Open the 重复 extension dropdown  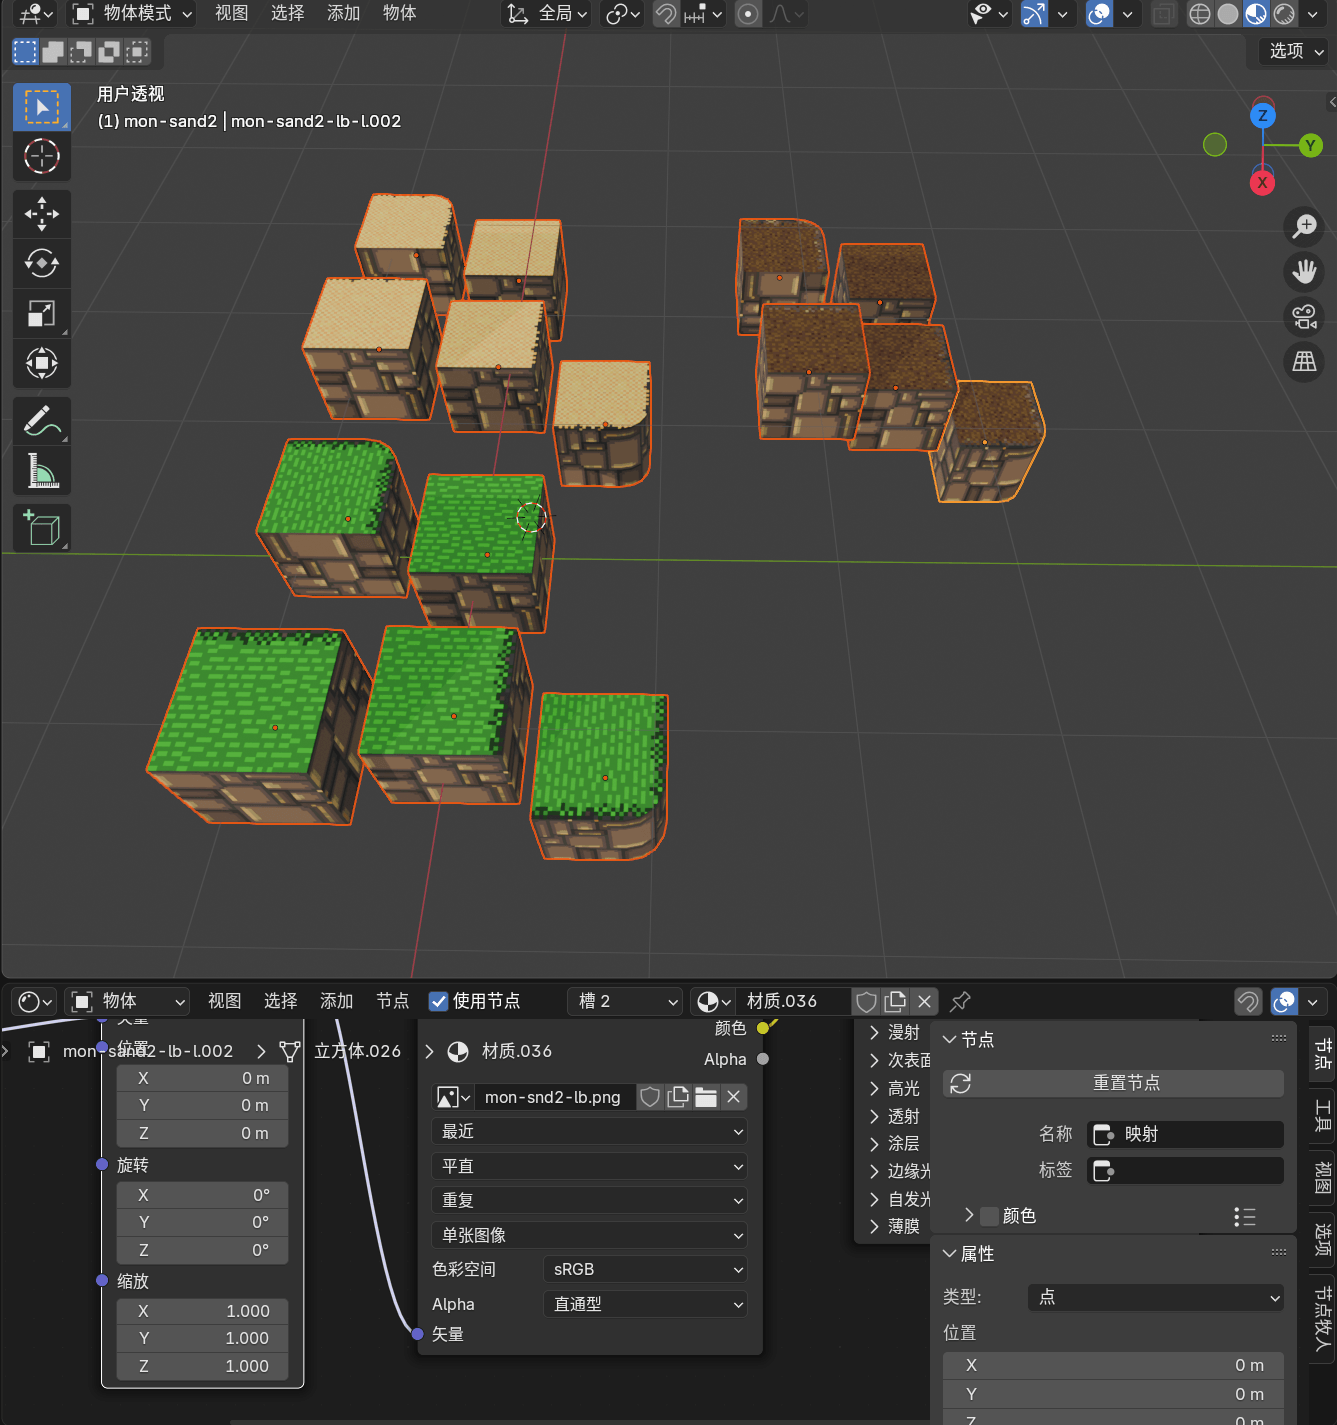pyautogui.click(x=590, y=1200)
